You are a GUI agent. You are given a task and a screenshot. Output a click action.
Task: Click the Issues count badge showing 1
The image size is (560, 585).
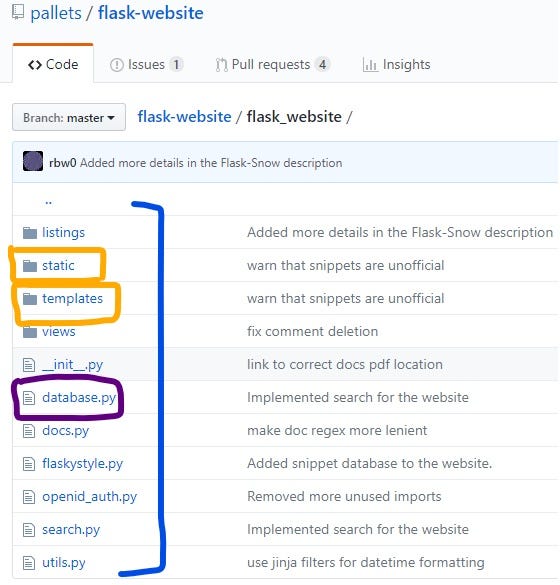coord(176,65)
